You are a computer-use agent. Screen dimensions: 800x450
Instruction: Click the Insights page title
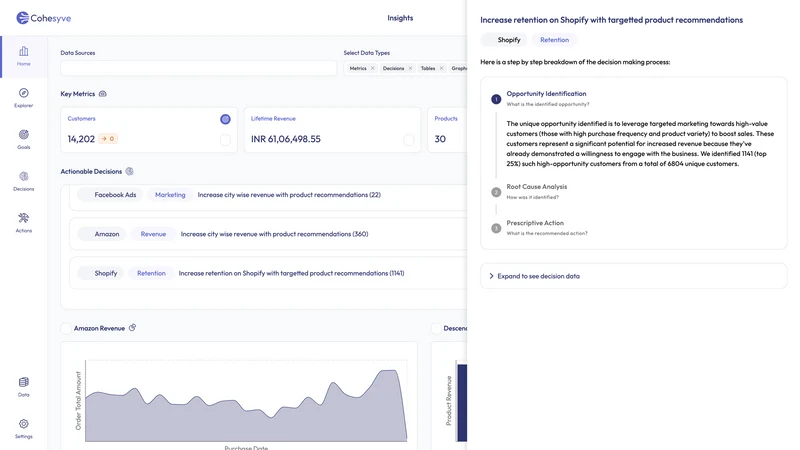click(400, 18)
